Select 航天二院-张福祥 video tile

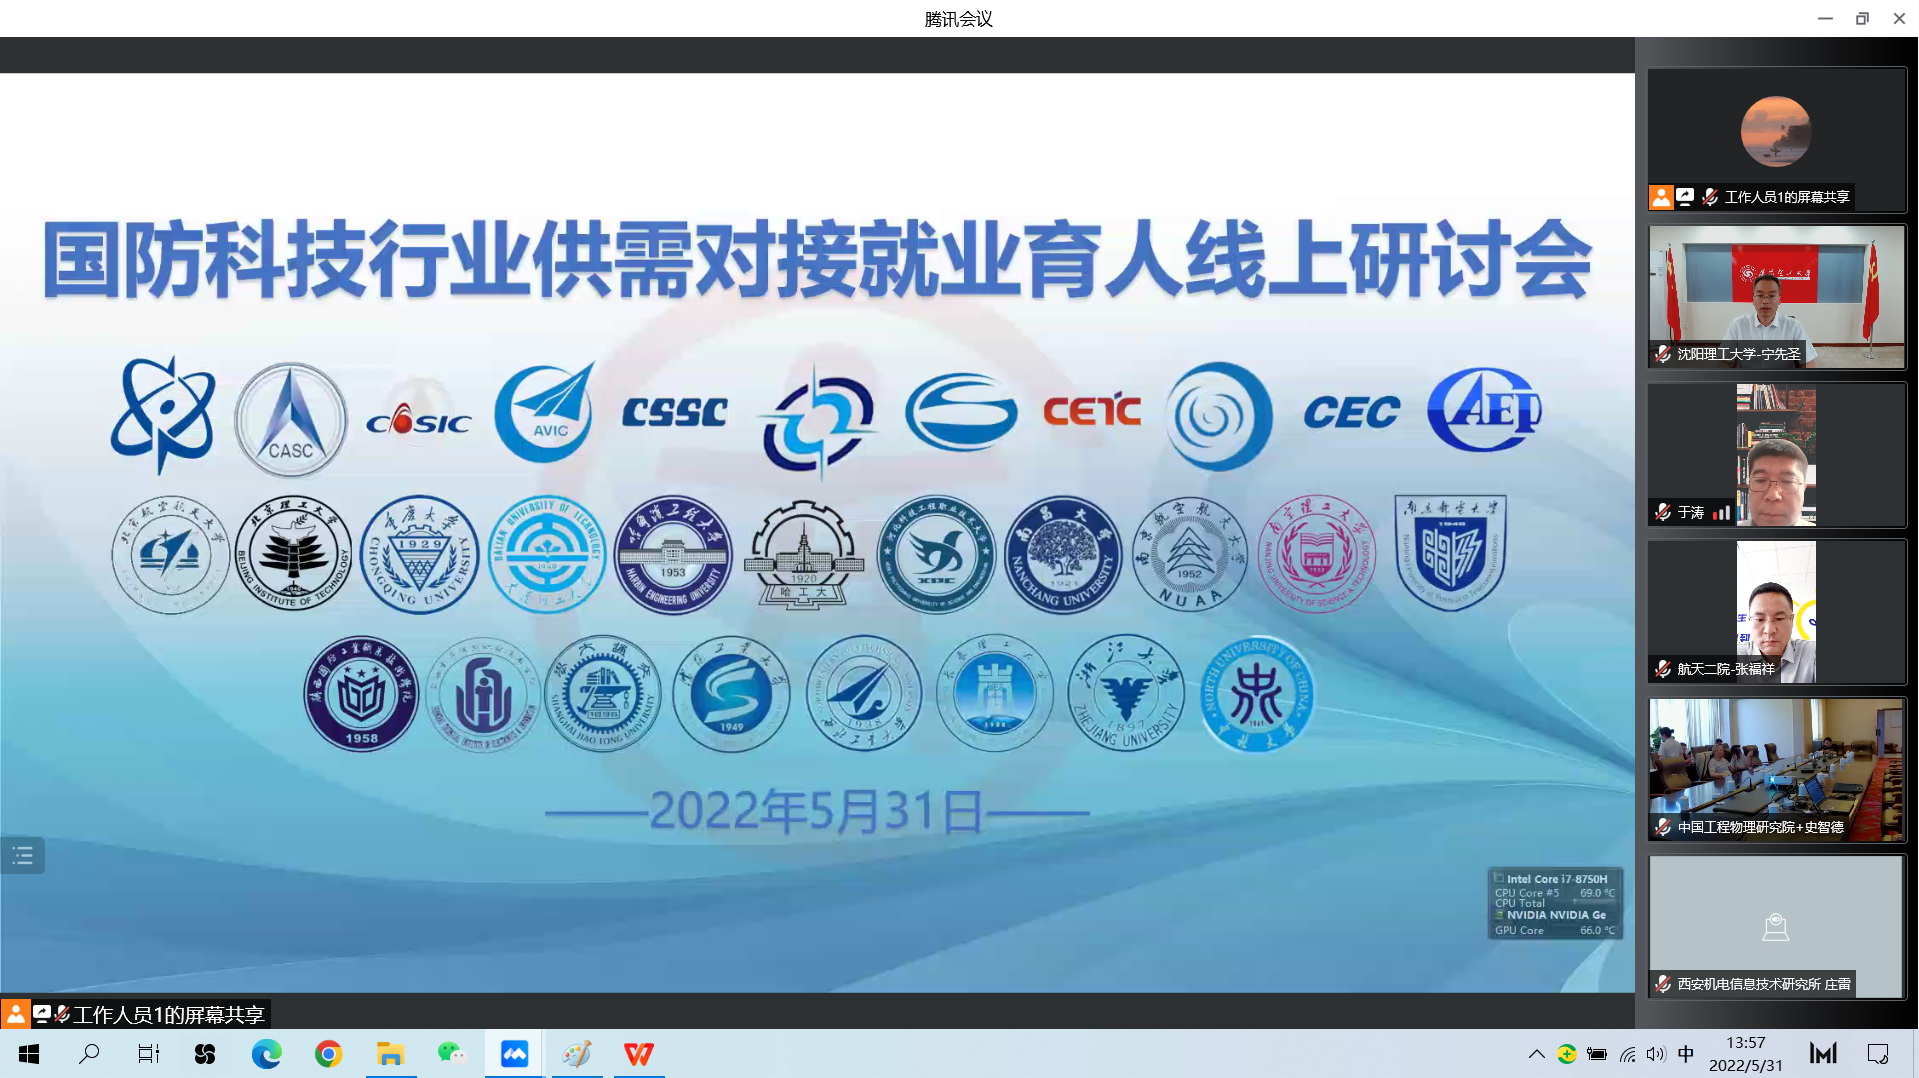pyautogui.click(x=1776, y=611)
